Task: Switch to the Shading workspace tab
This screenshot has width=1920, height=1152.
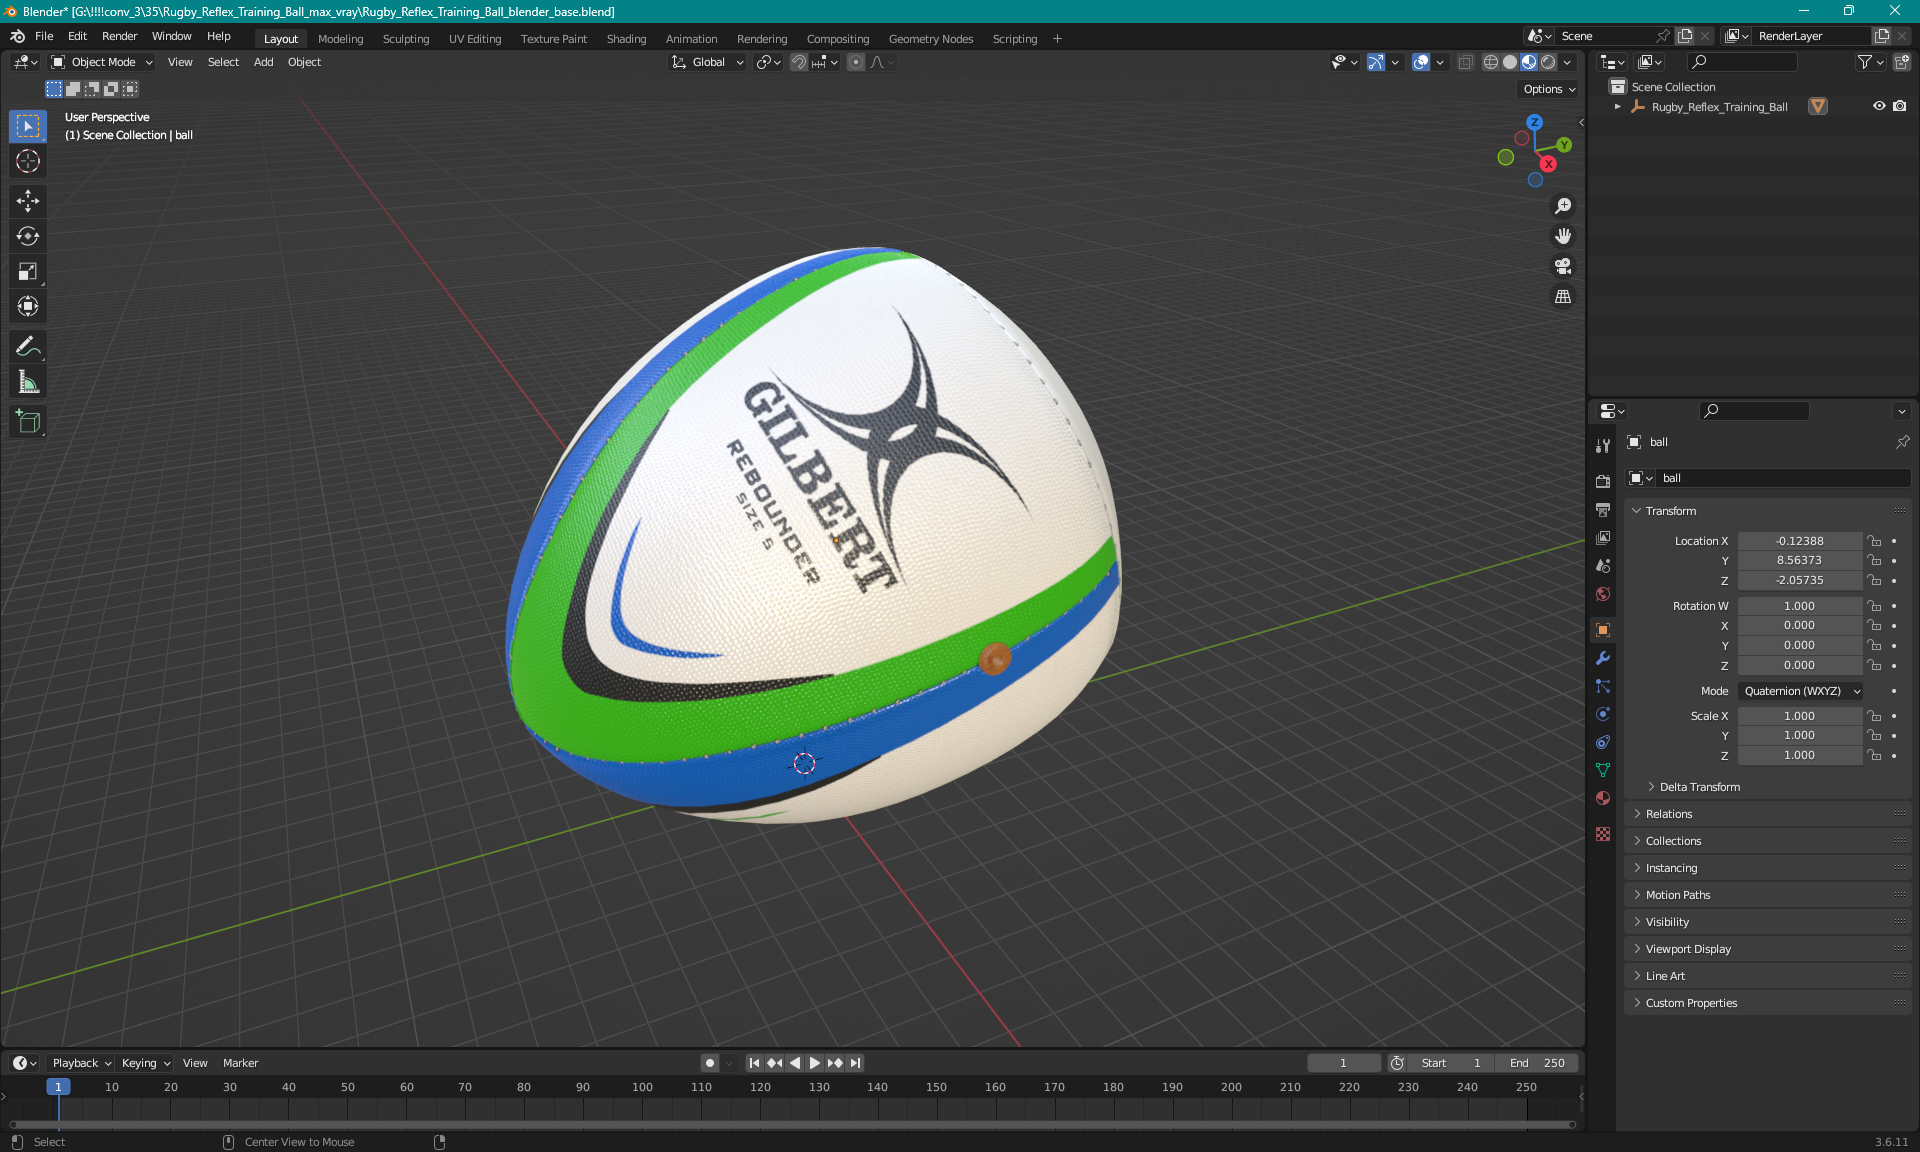Action: tap(626, 39)
